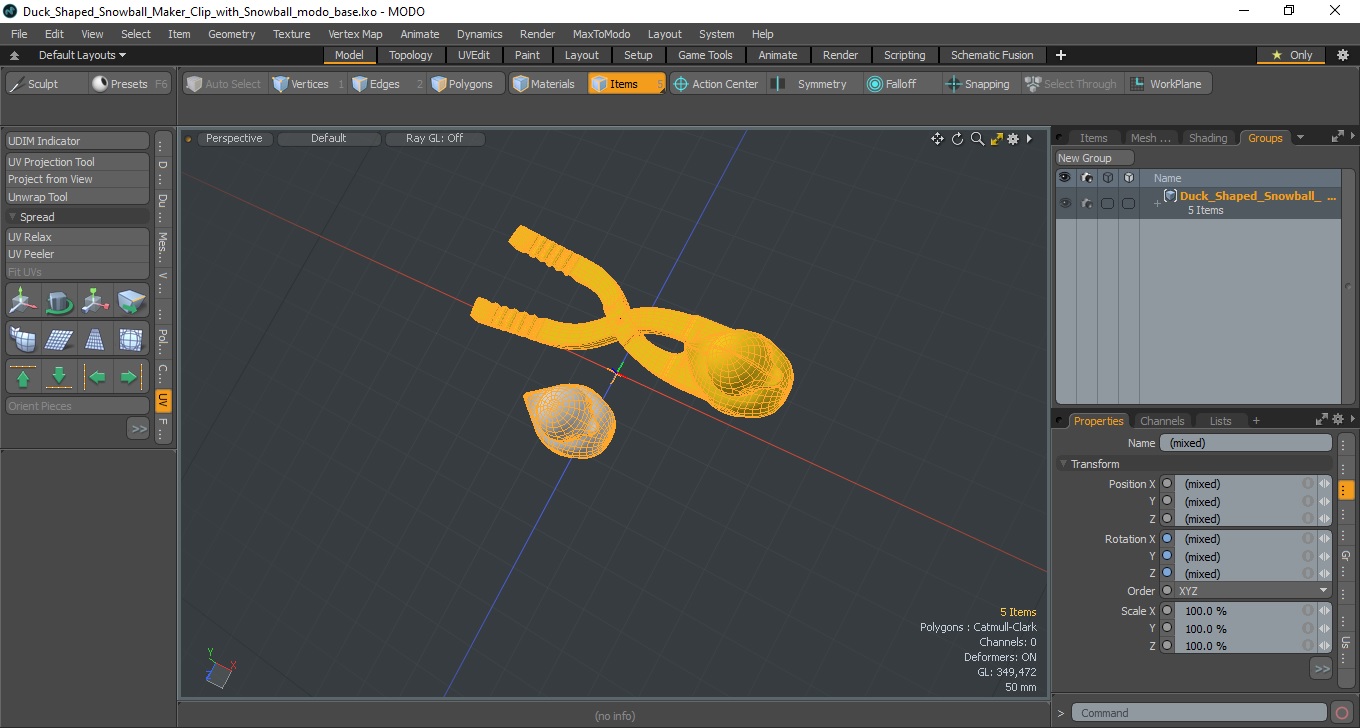Image resolution: width=1360 pixels, height=728 pixels.
Task: Click the viewport zoom magnifier icon
Action: 977,139
